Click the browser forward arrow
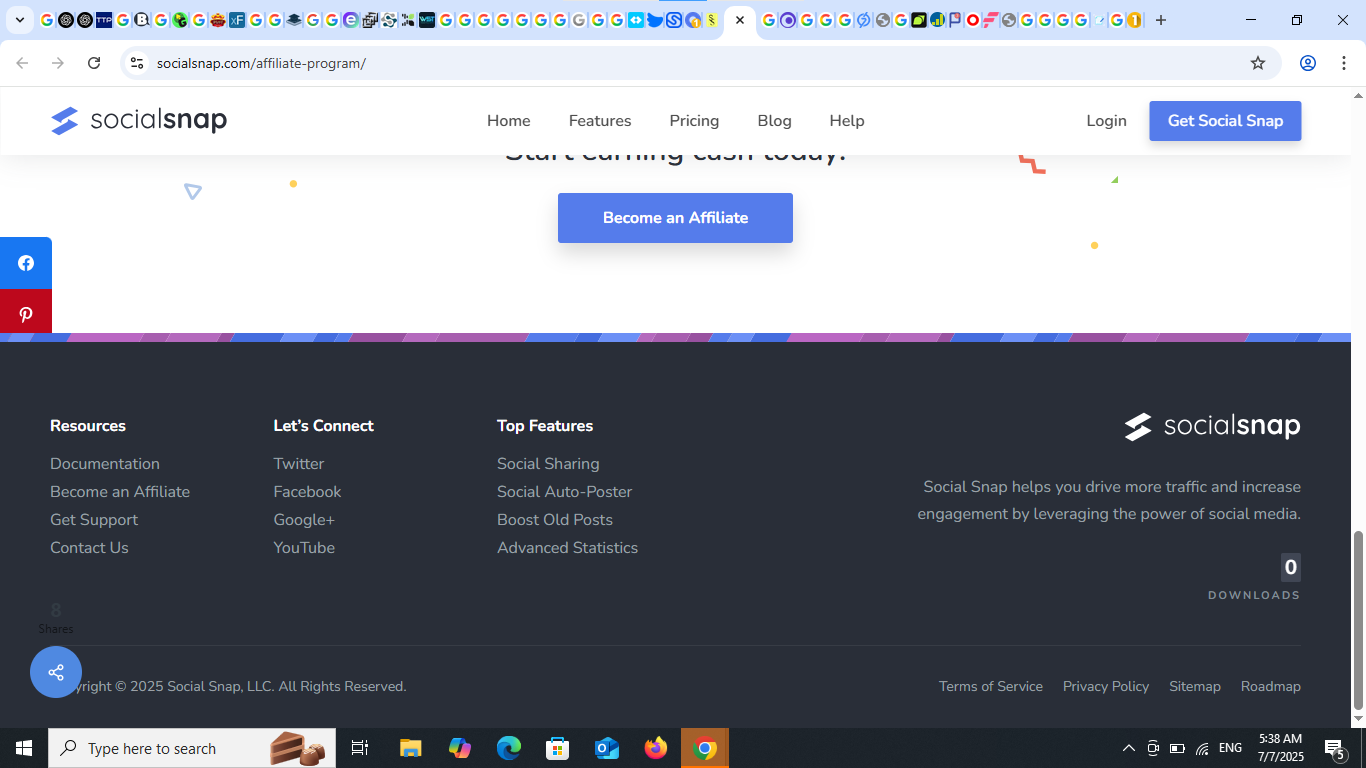This screenshot has width=1366, height=768. pyautogui.click(x=58, y=63)
